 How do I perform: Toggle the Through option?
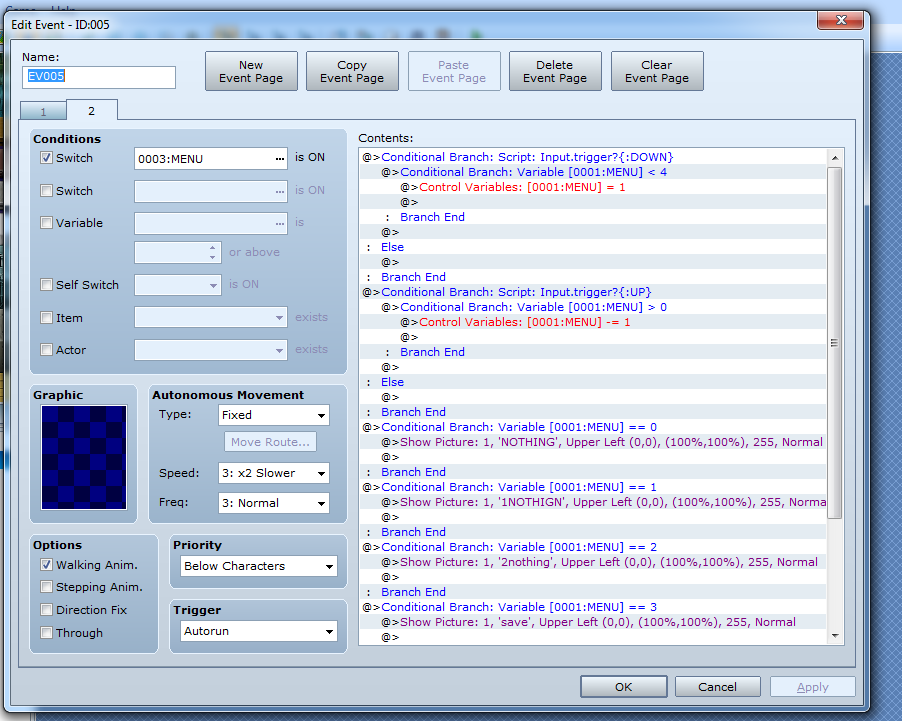click(47, 633)
